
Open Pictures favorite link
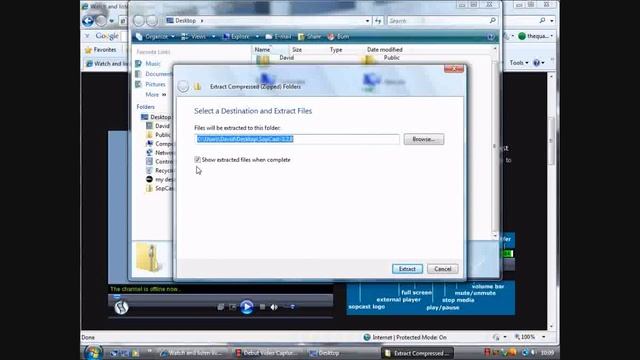coord(151,84)
